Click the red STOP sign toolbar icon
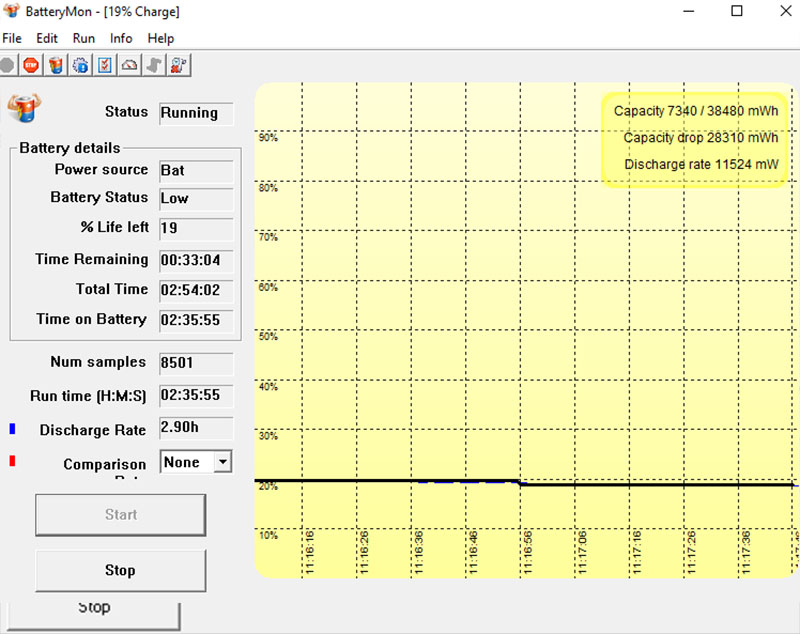The width and height of the screenshot is (800, 634). (31, 65)
